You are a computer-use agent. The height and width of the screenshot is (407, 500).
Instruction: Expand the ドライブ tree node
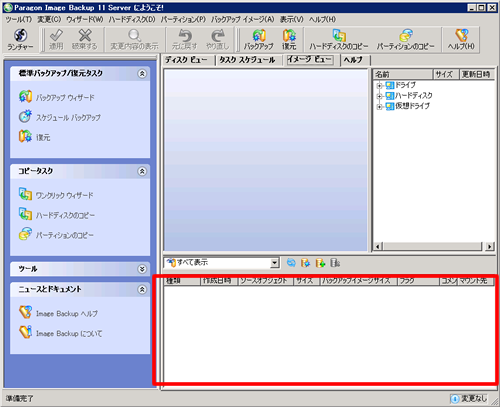379,86
